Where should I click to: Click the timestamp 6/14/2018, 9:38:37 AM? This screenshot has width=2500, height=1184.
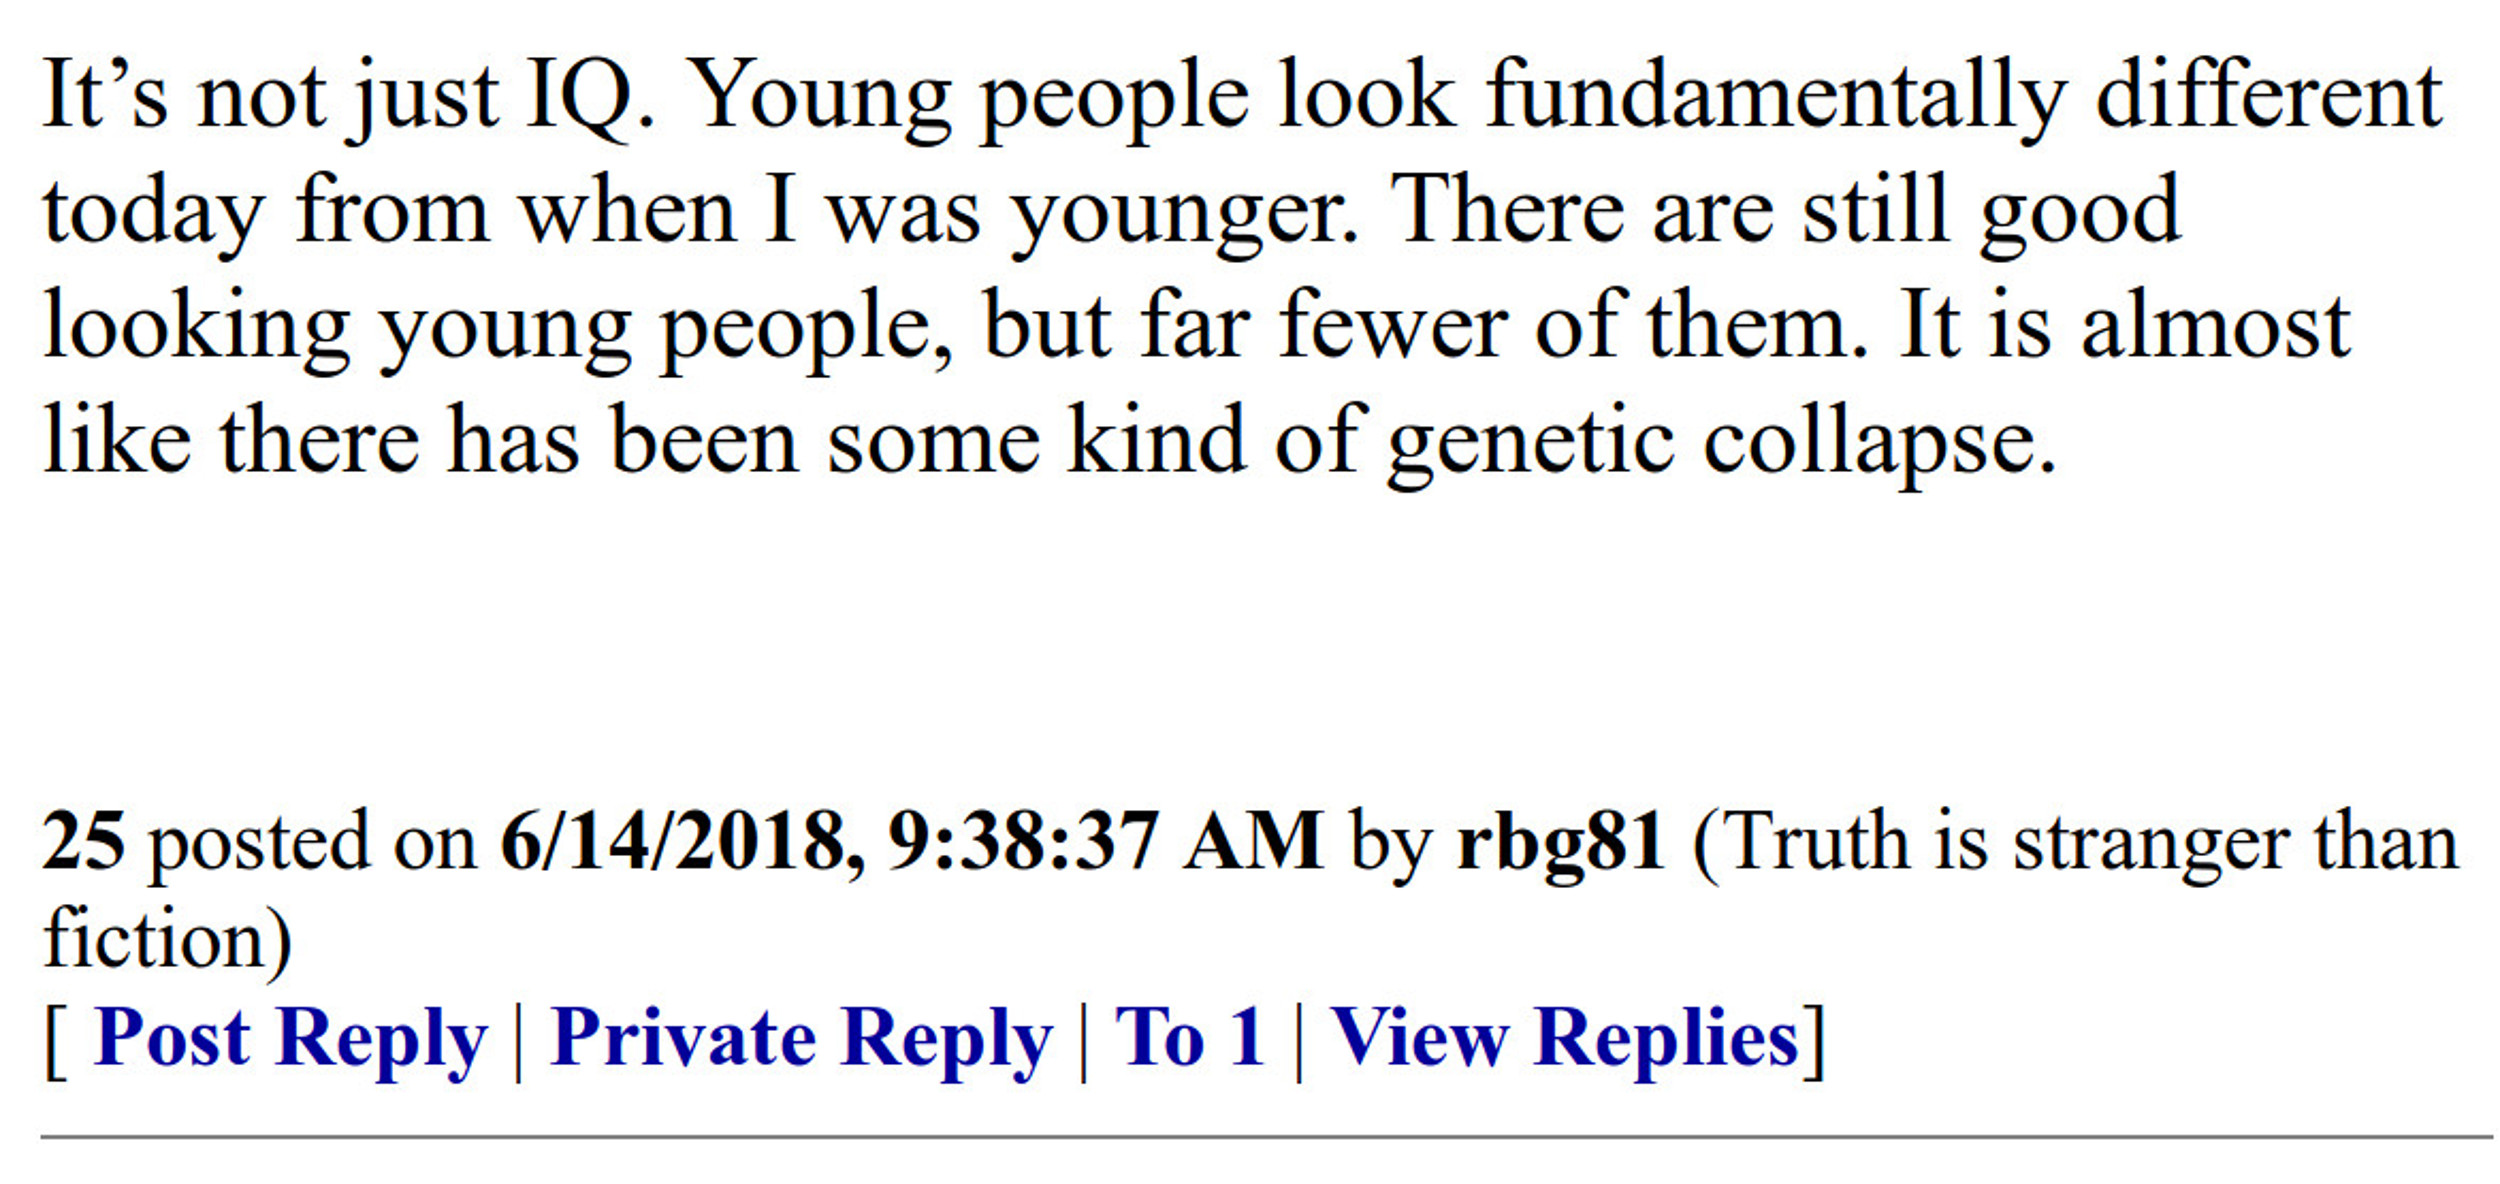[911, 841]
